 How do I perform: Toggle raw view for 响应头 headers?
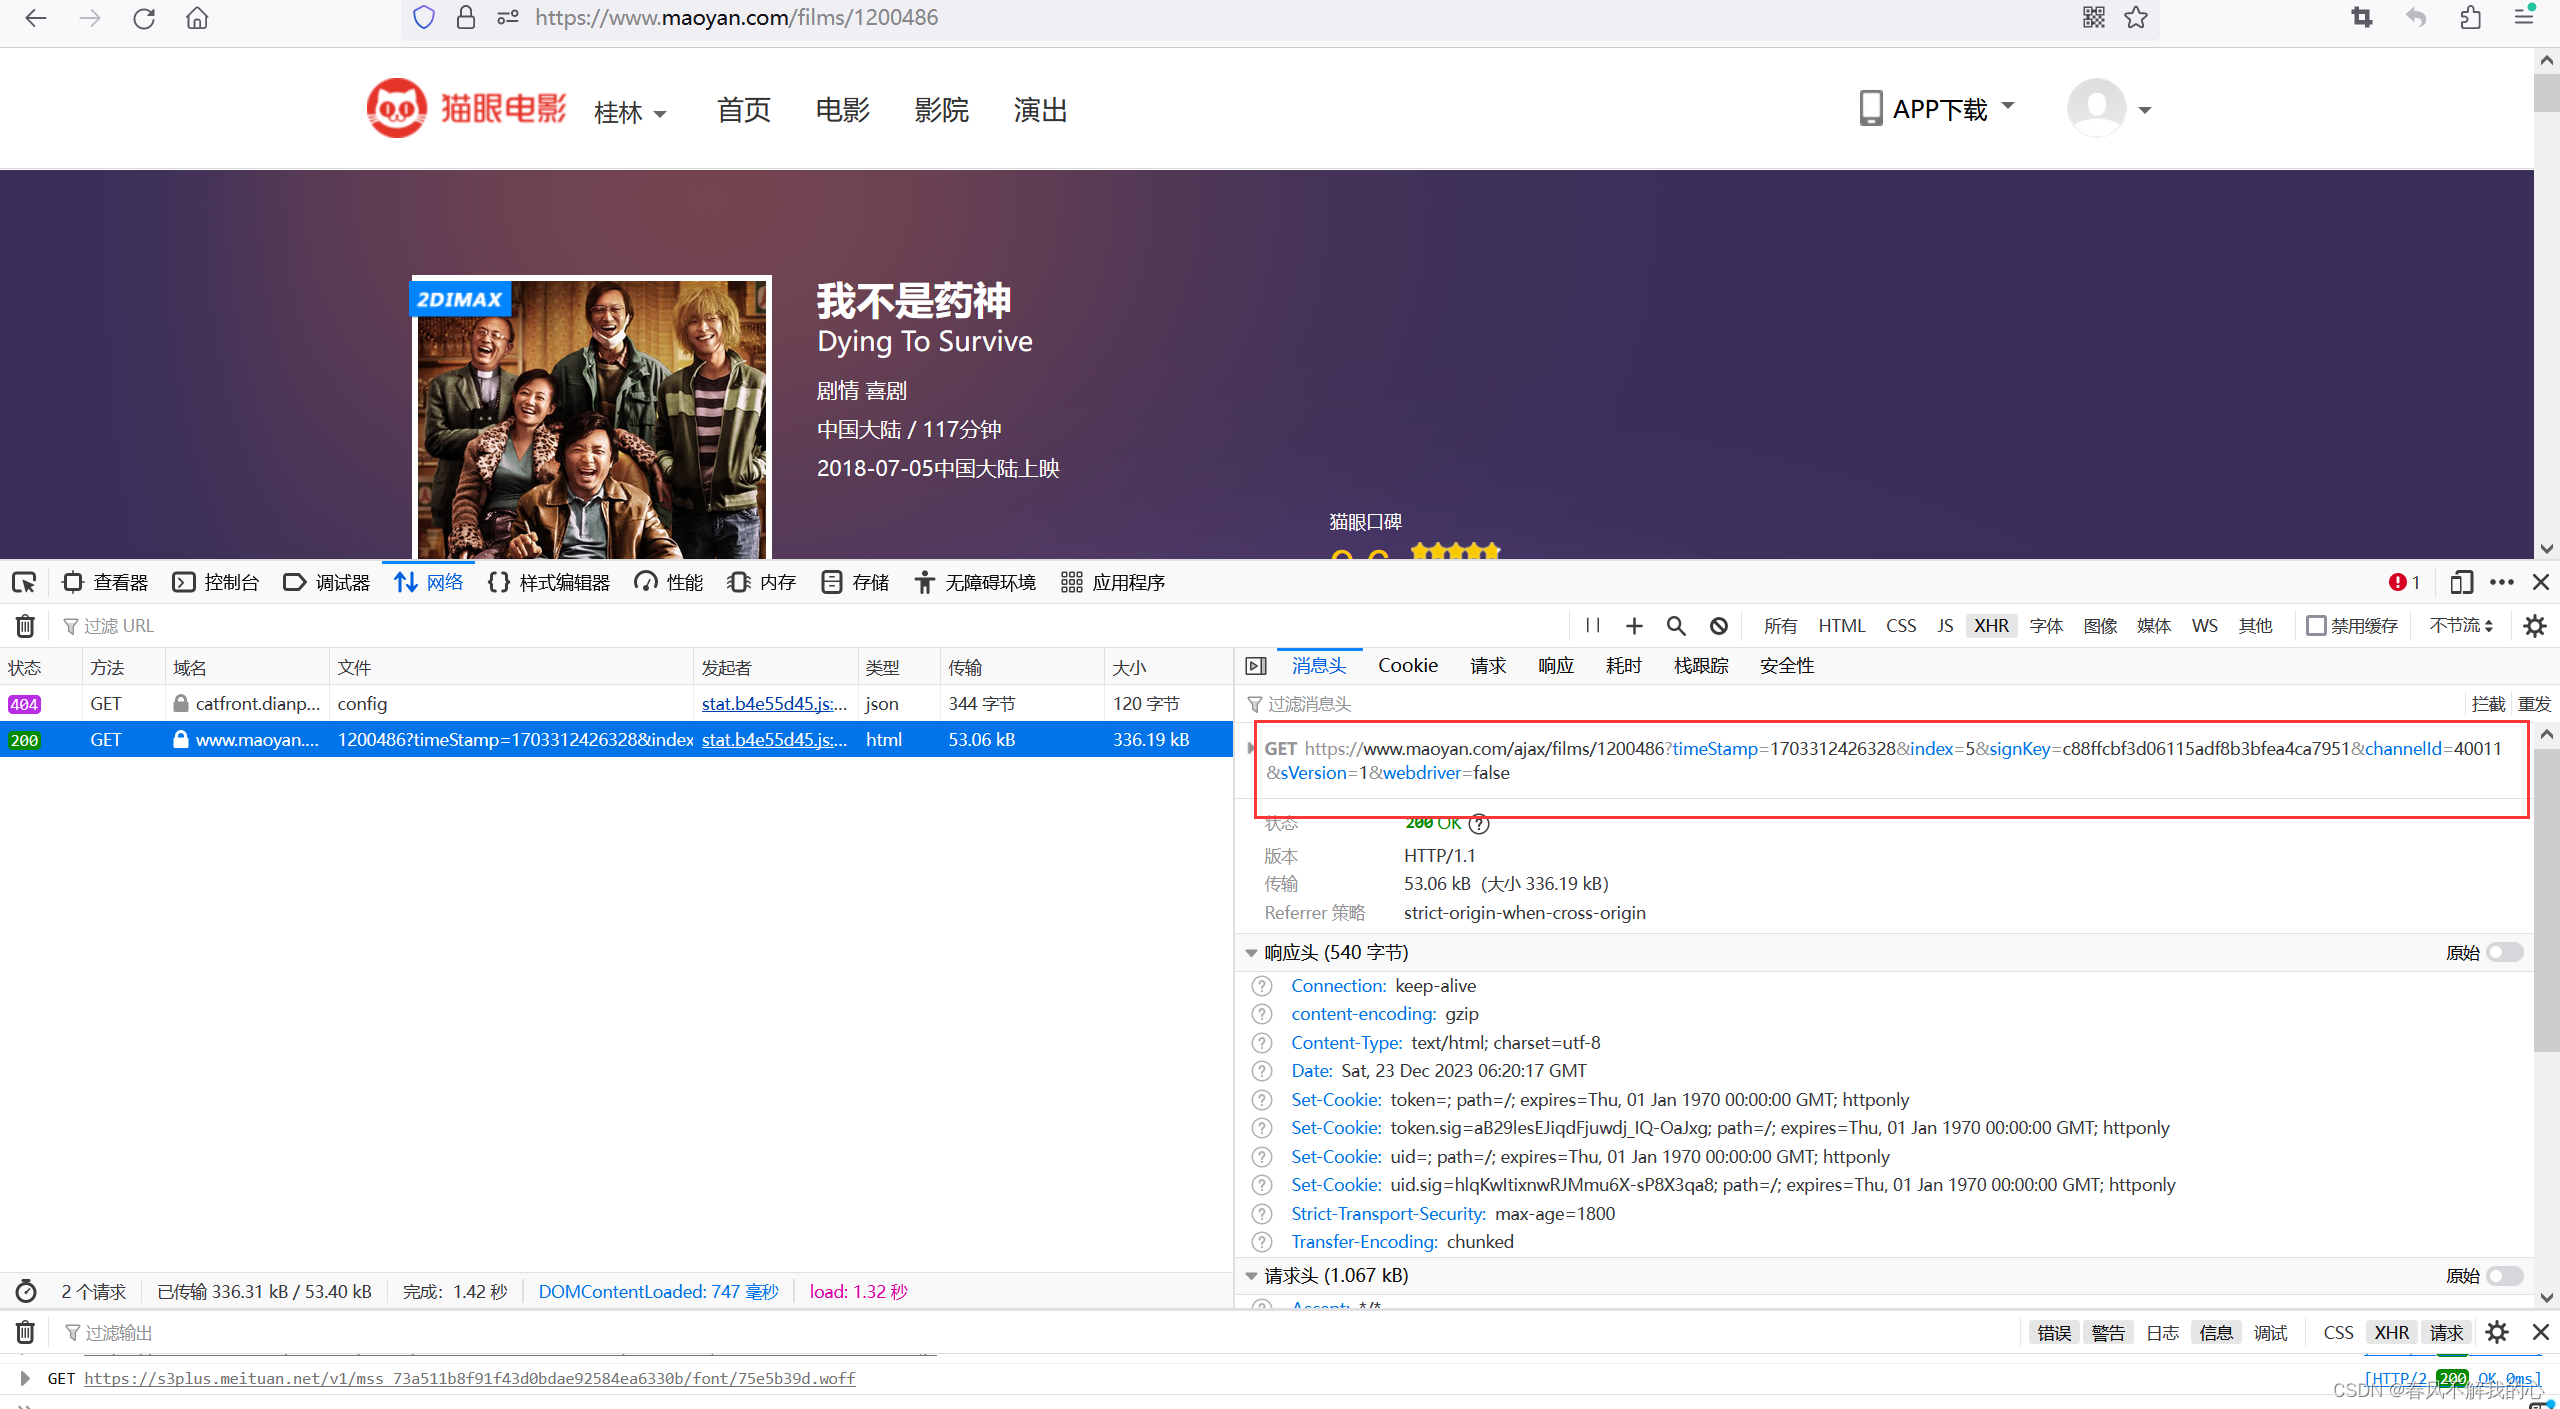pos(2504,952)
